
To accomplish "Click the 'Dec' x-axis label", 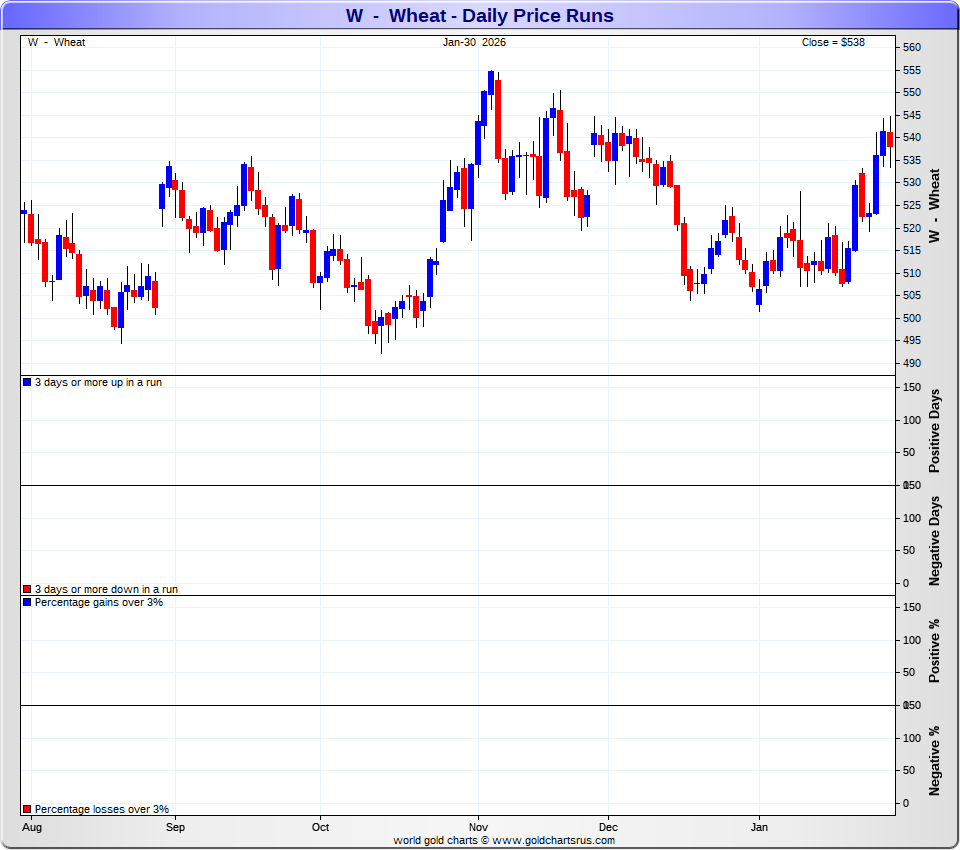I will tap(608, 827).
